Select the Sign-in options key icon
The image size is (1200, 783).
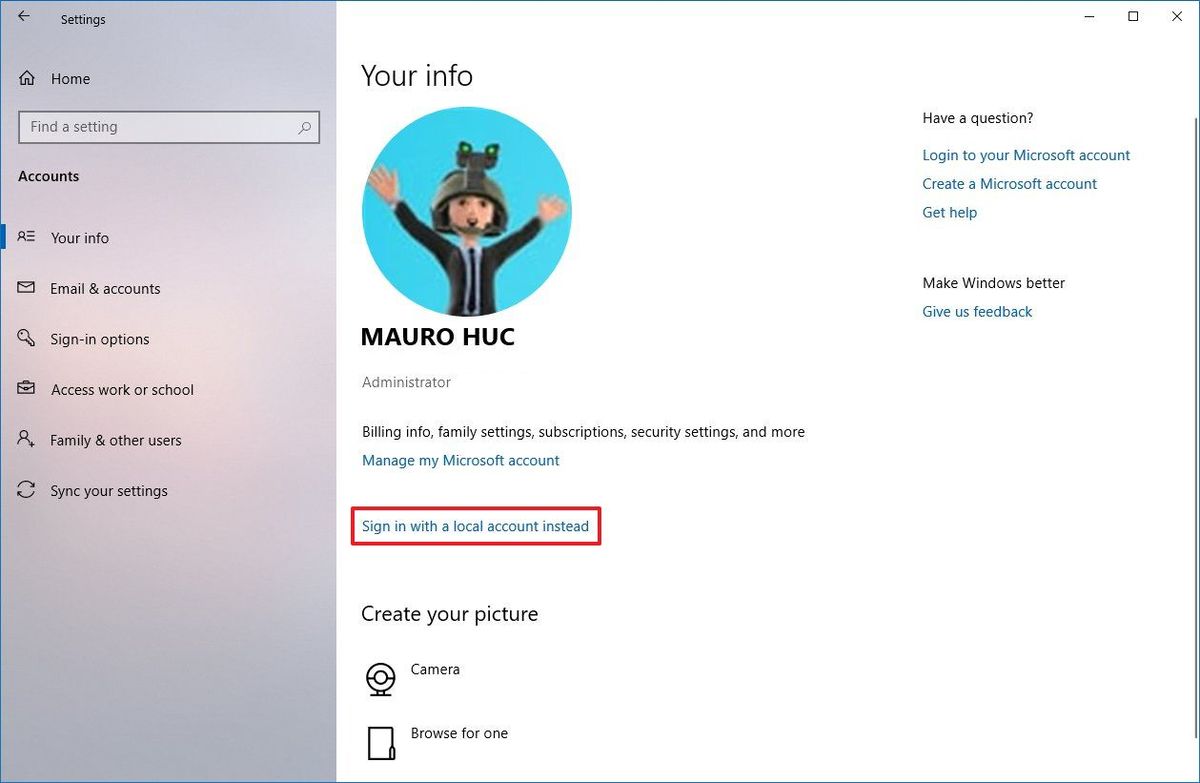click(25, 339)
